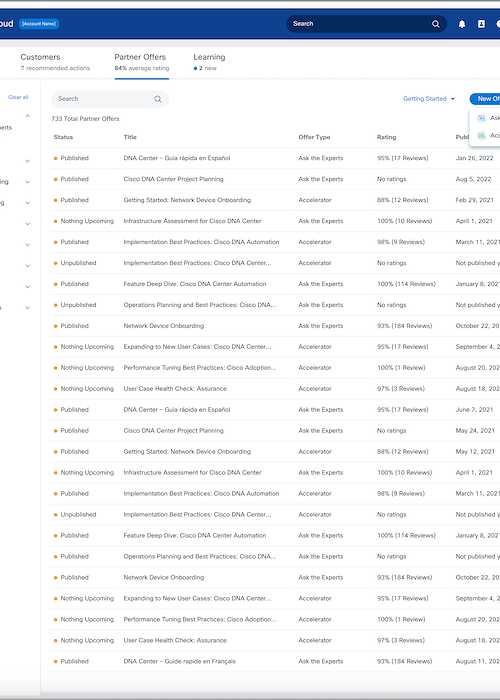The height and width of the screenshot is (700, 500).
Task: Click the Account Name badge in the header
Action: click(x=39, y=24)
